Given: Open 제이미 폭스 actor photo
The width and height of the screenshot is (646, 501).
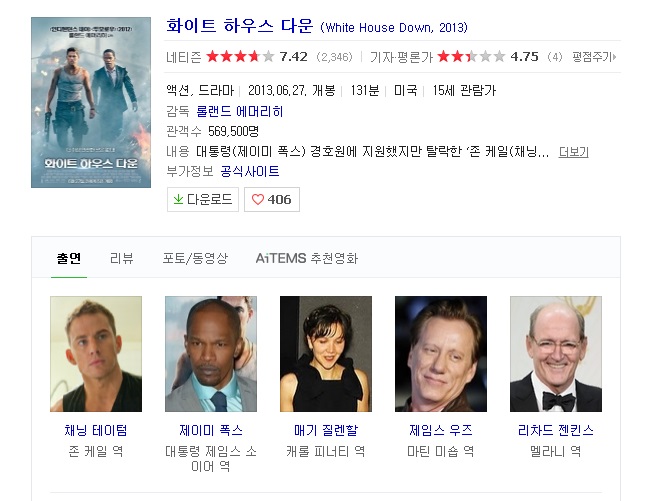Looking at the screenshot, I should 211,354.
